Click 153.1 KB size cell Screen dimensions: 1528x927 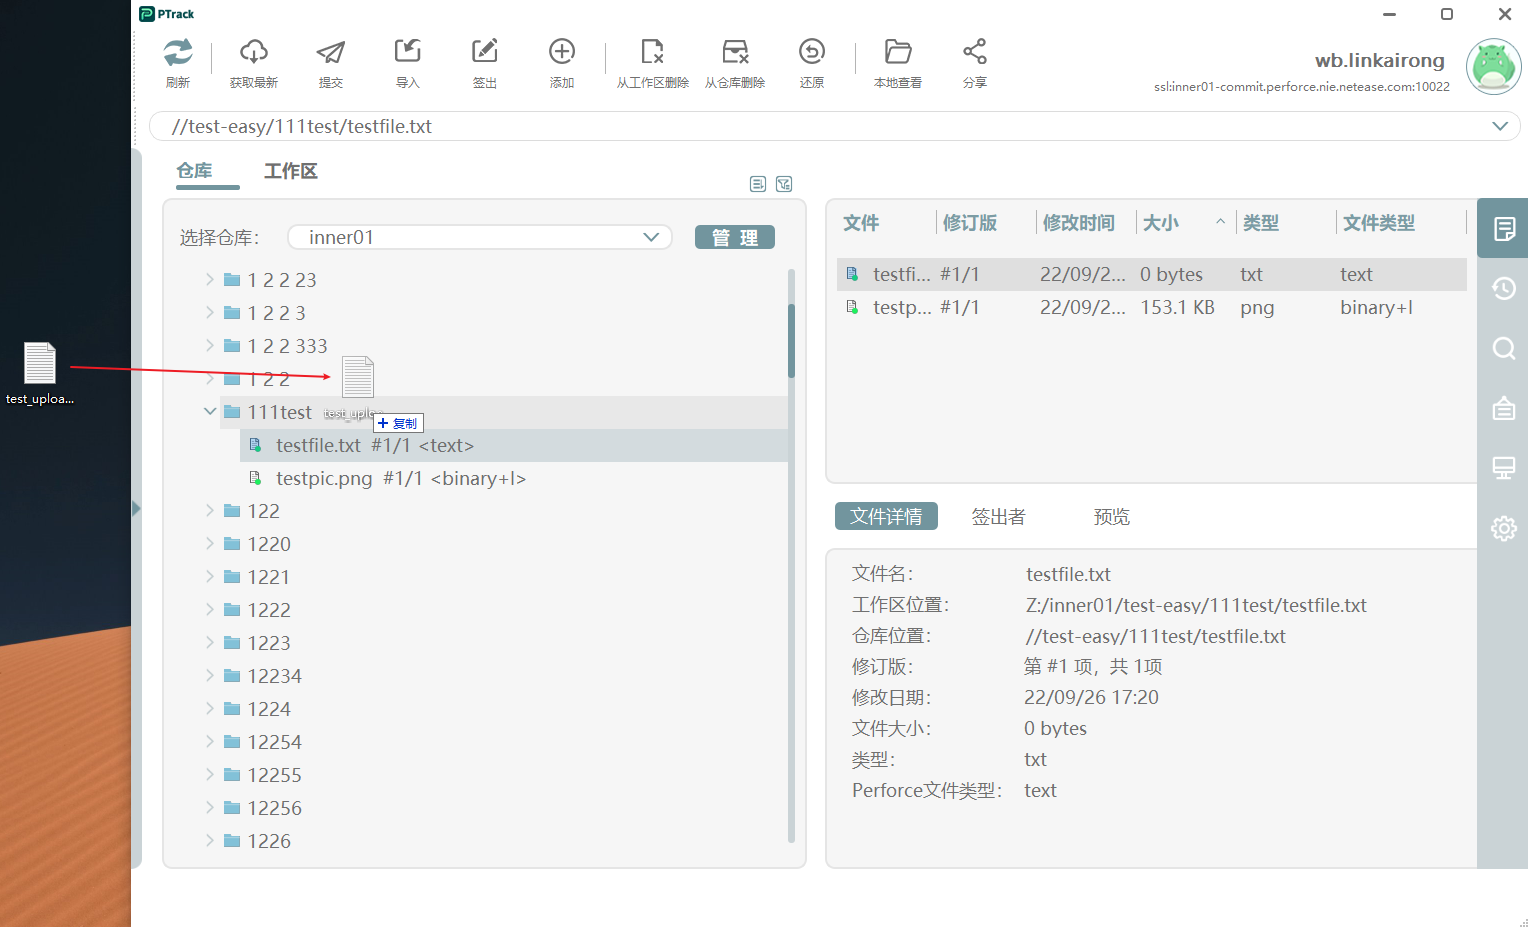click(x=1177, y=307)
